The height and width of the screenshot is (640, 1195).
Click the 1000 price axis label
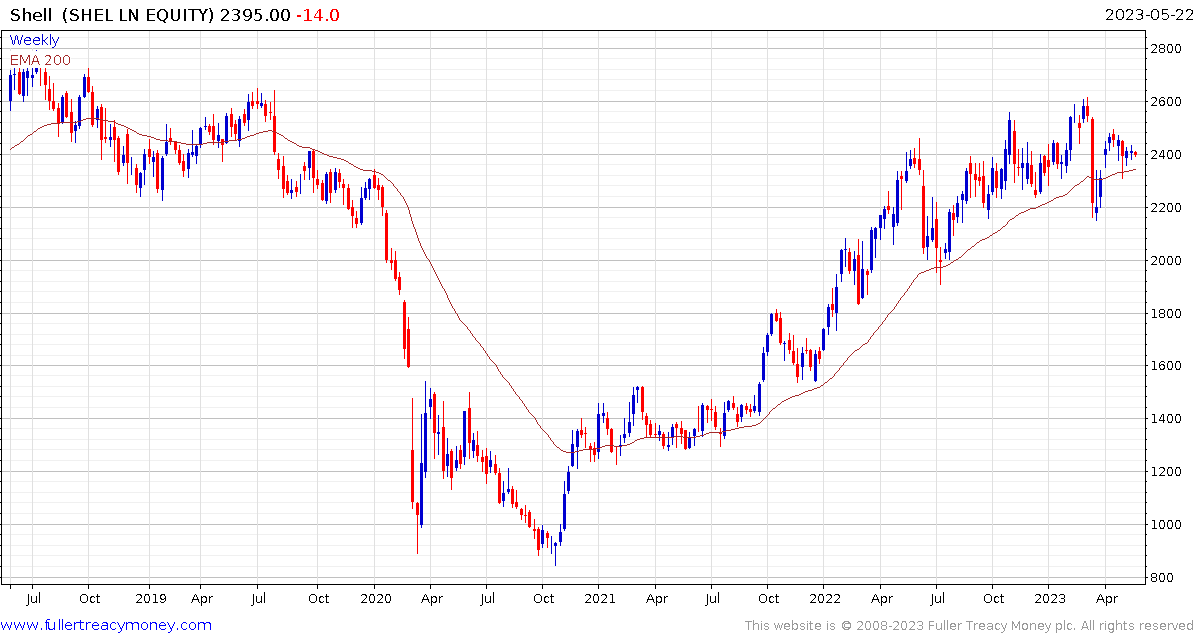(1168, 524)
